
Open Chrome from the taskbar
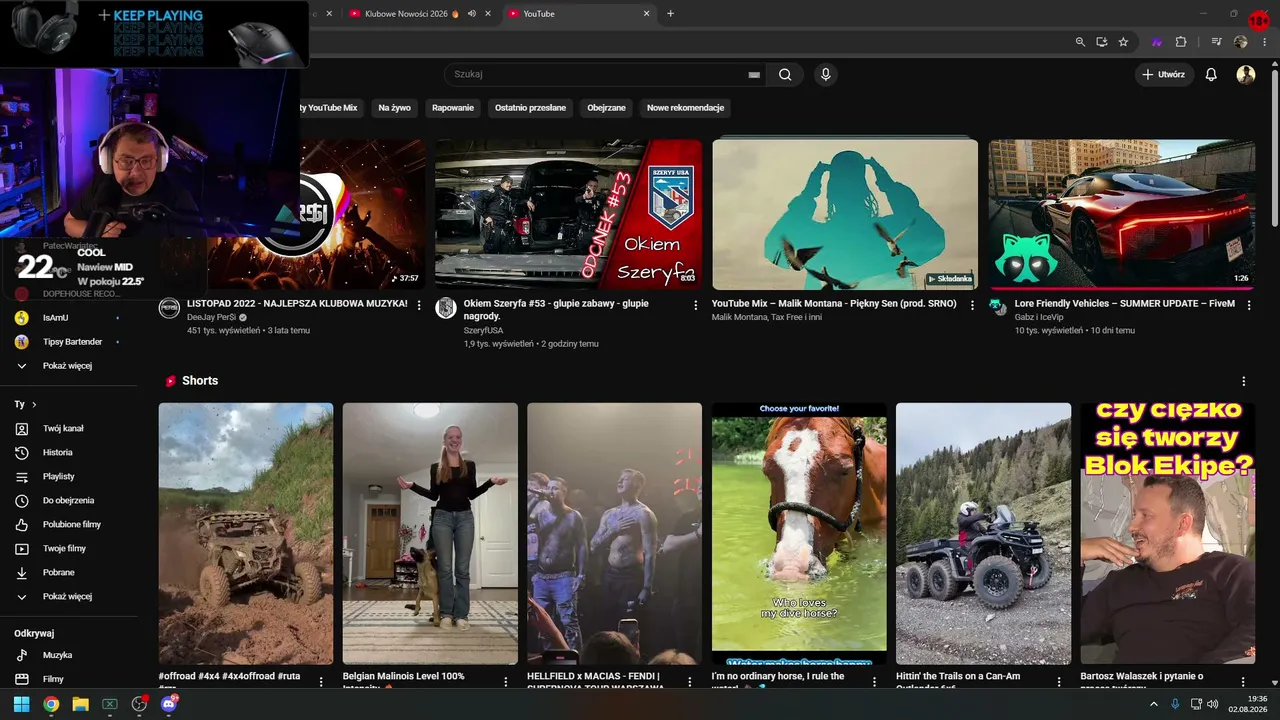[51, 704]
